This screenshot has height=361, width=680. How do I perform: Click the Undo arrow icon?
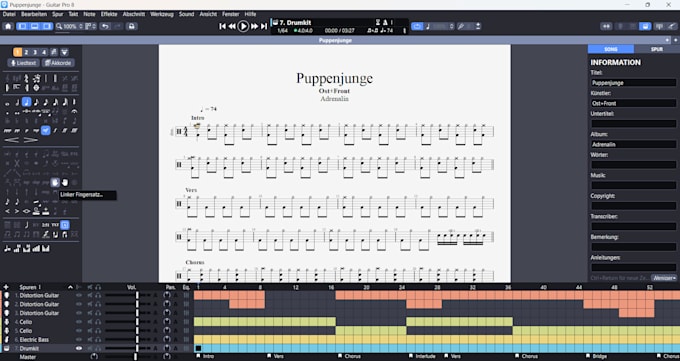pyautogui.click(x=105, y=26)
